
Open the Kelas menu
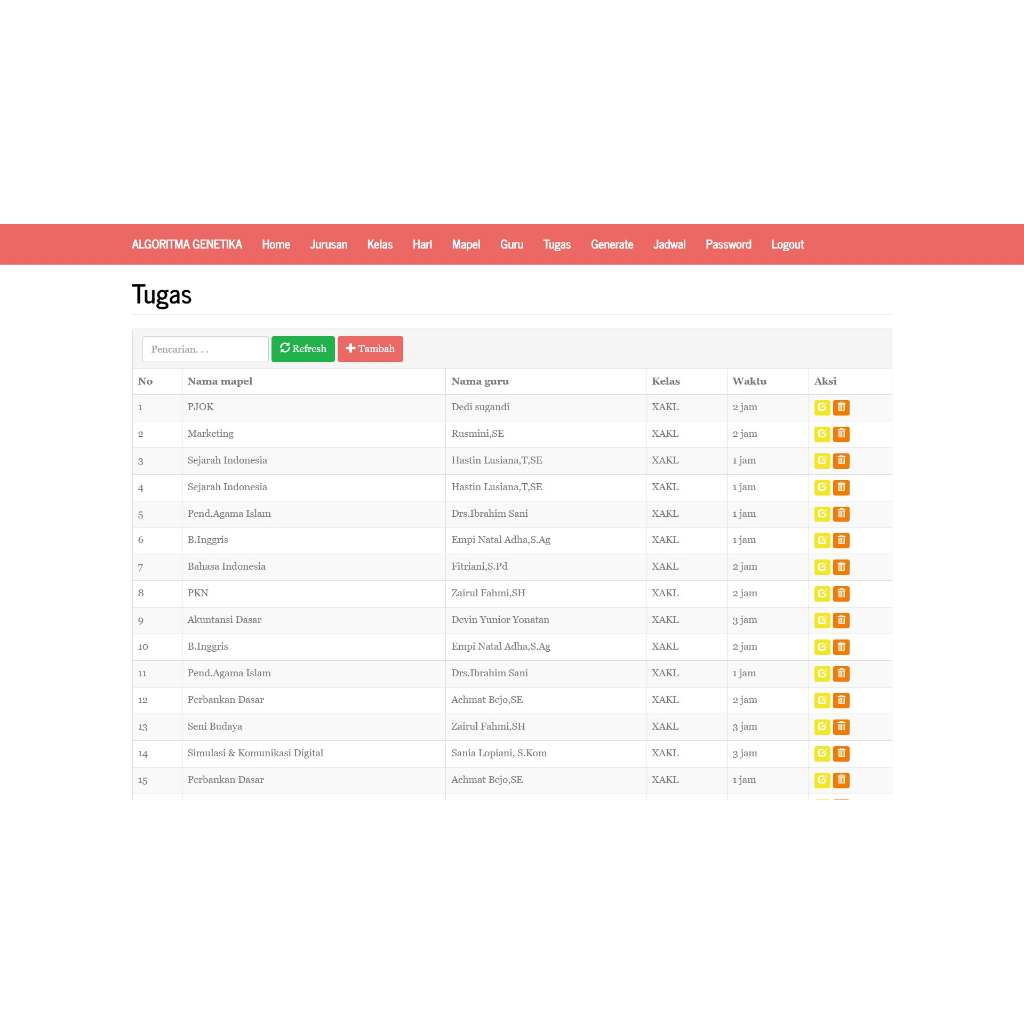coord(379,244)
